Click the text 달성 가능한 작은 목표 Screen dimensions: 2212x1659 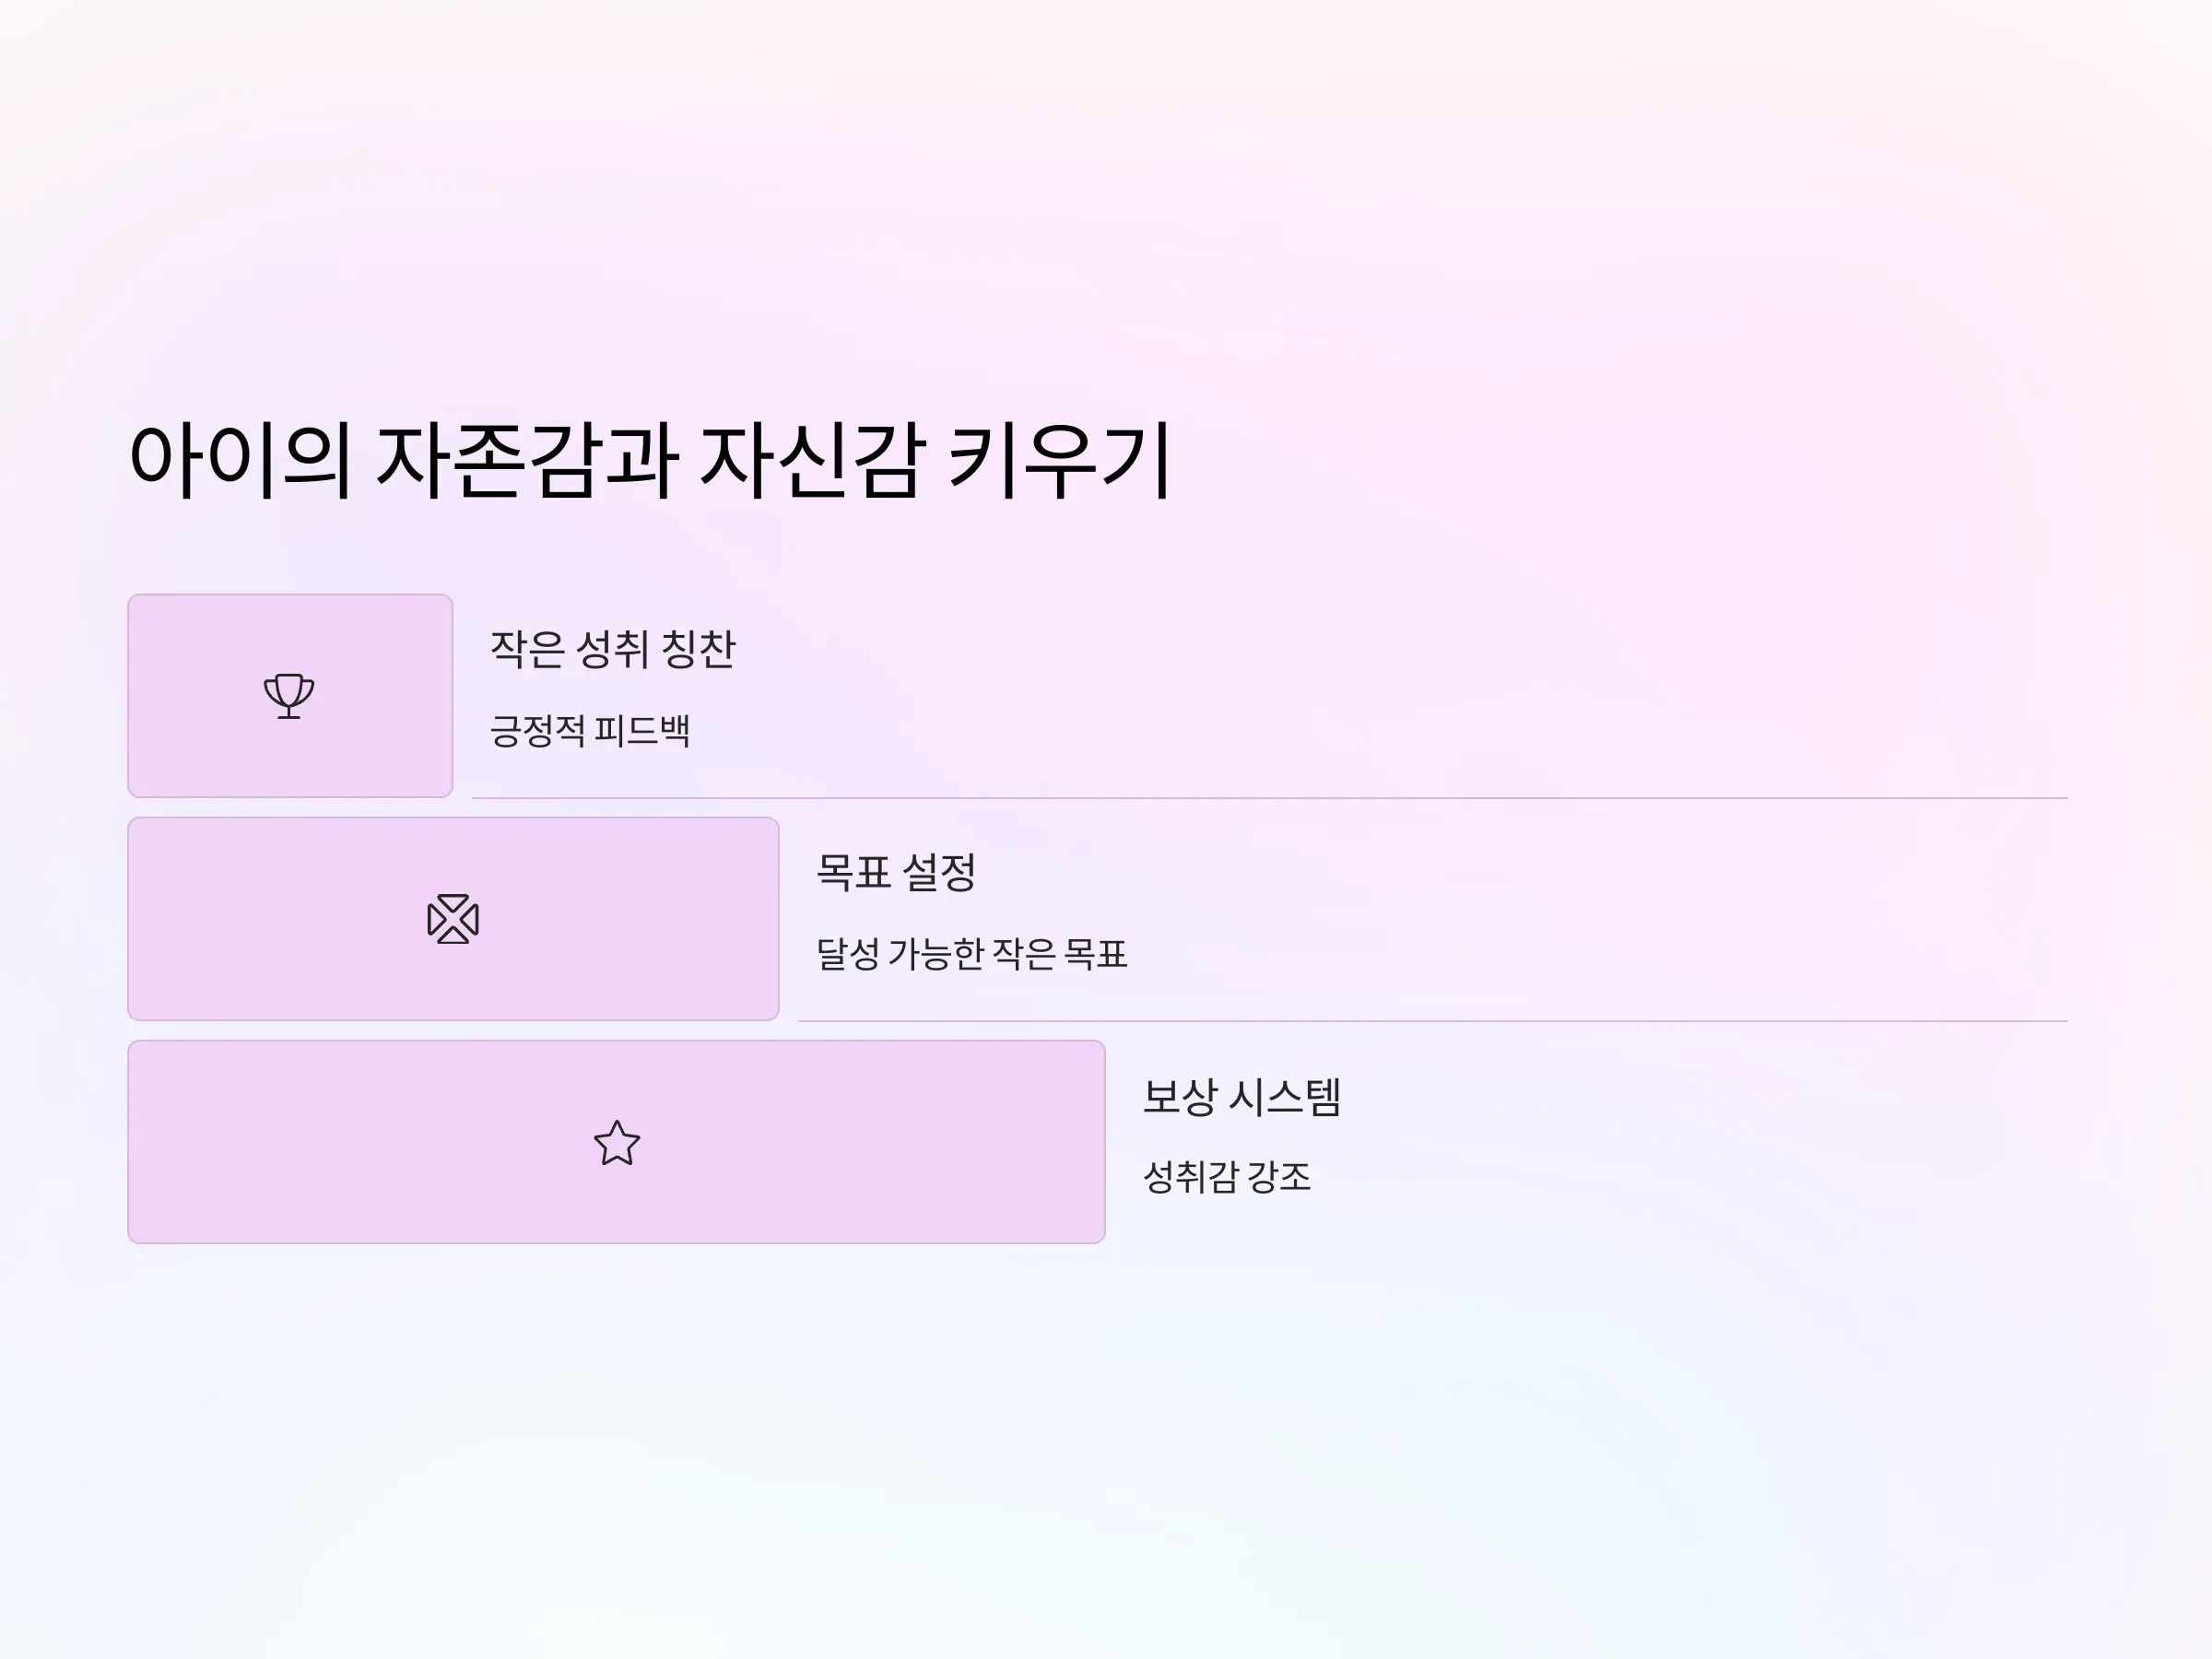coord(972,954)
